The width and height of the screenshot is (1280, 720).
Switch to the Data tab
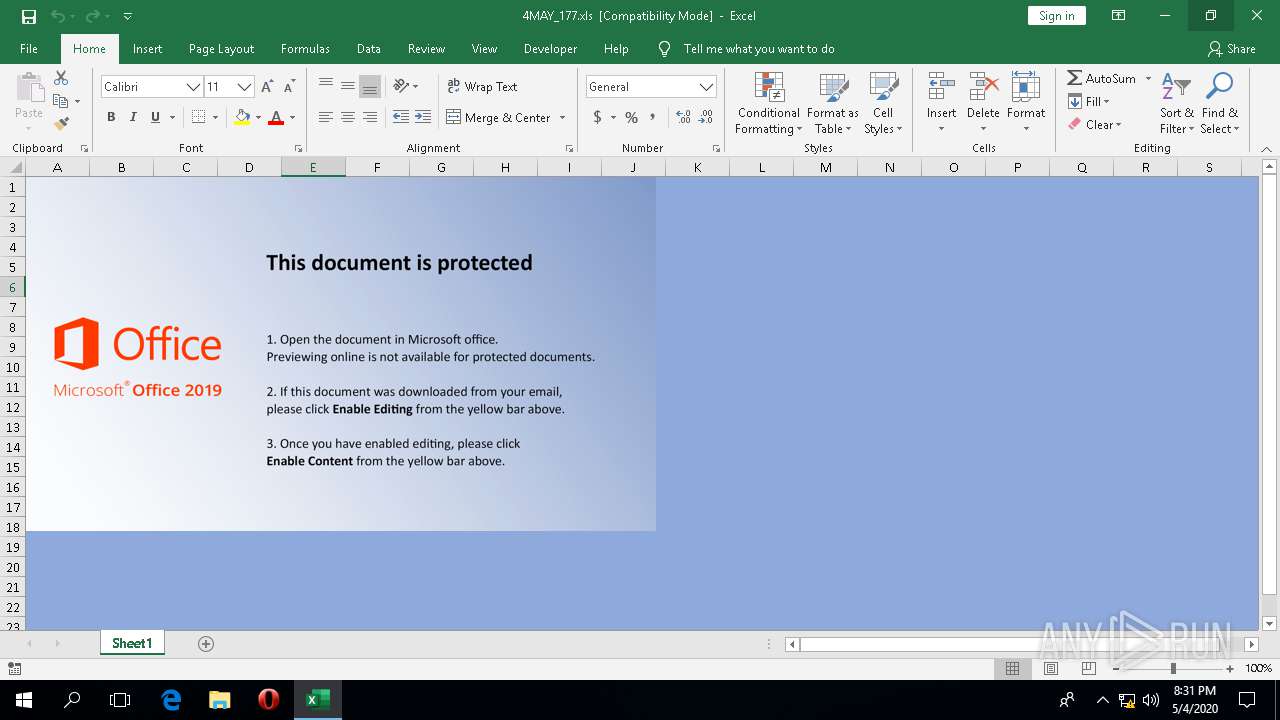tap(369, 48)
